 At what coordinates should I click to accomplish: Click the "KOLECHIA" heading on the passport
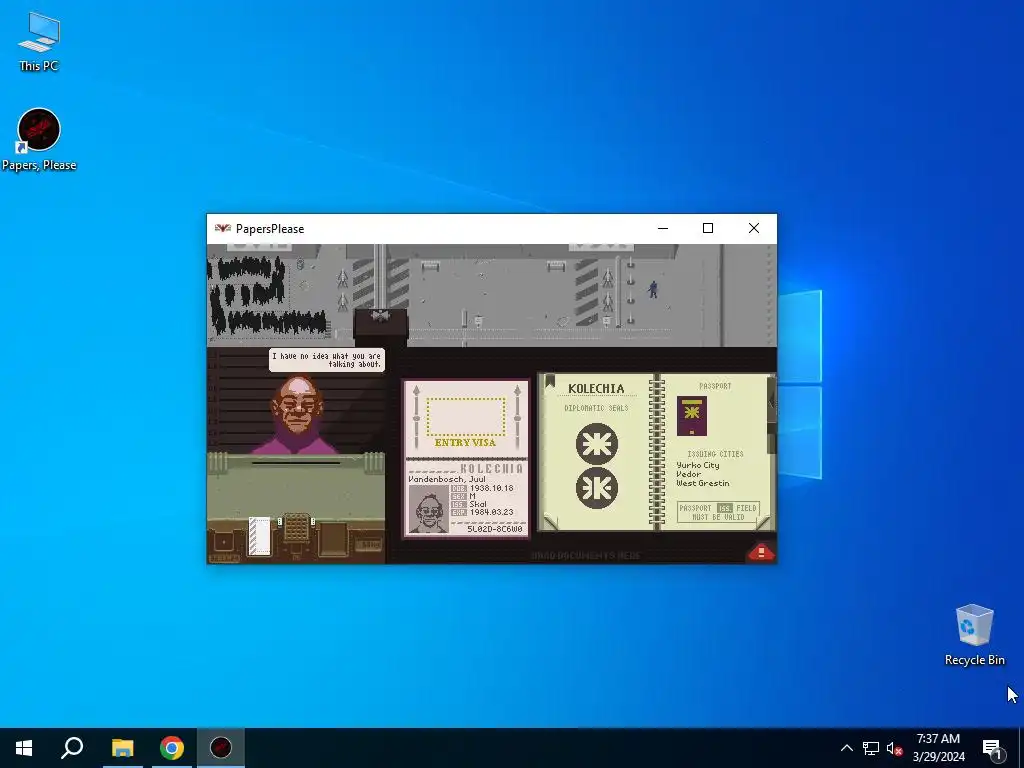pos(492,468)
